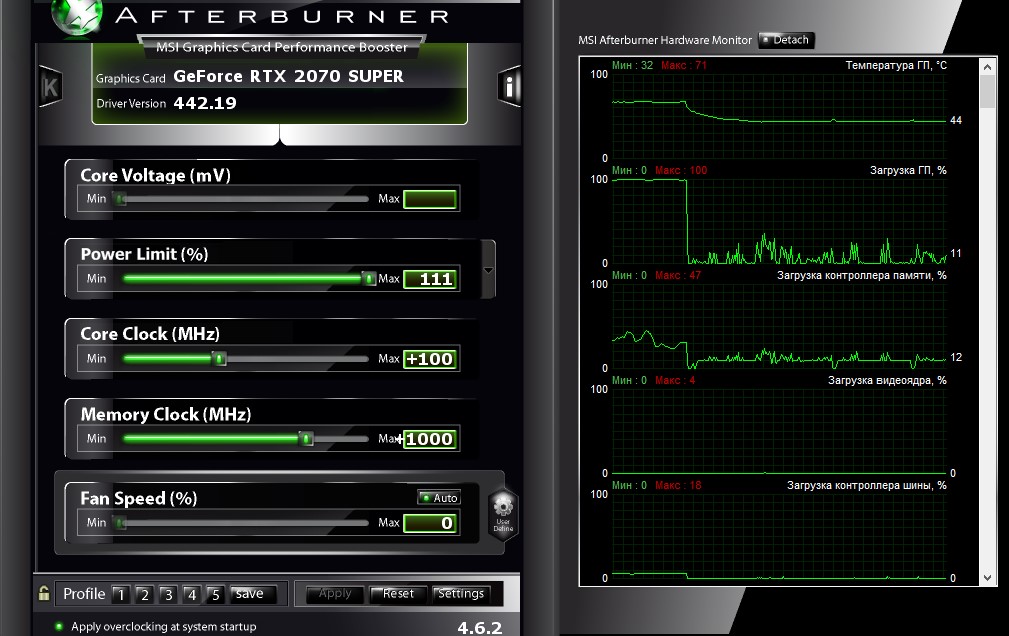Click the Core Voltage slider handle
Image resolution: width=1009 pixels, height=636 pixels.
tap(120, 199)
